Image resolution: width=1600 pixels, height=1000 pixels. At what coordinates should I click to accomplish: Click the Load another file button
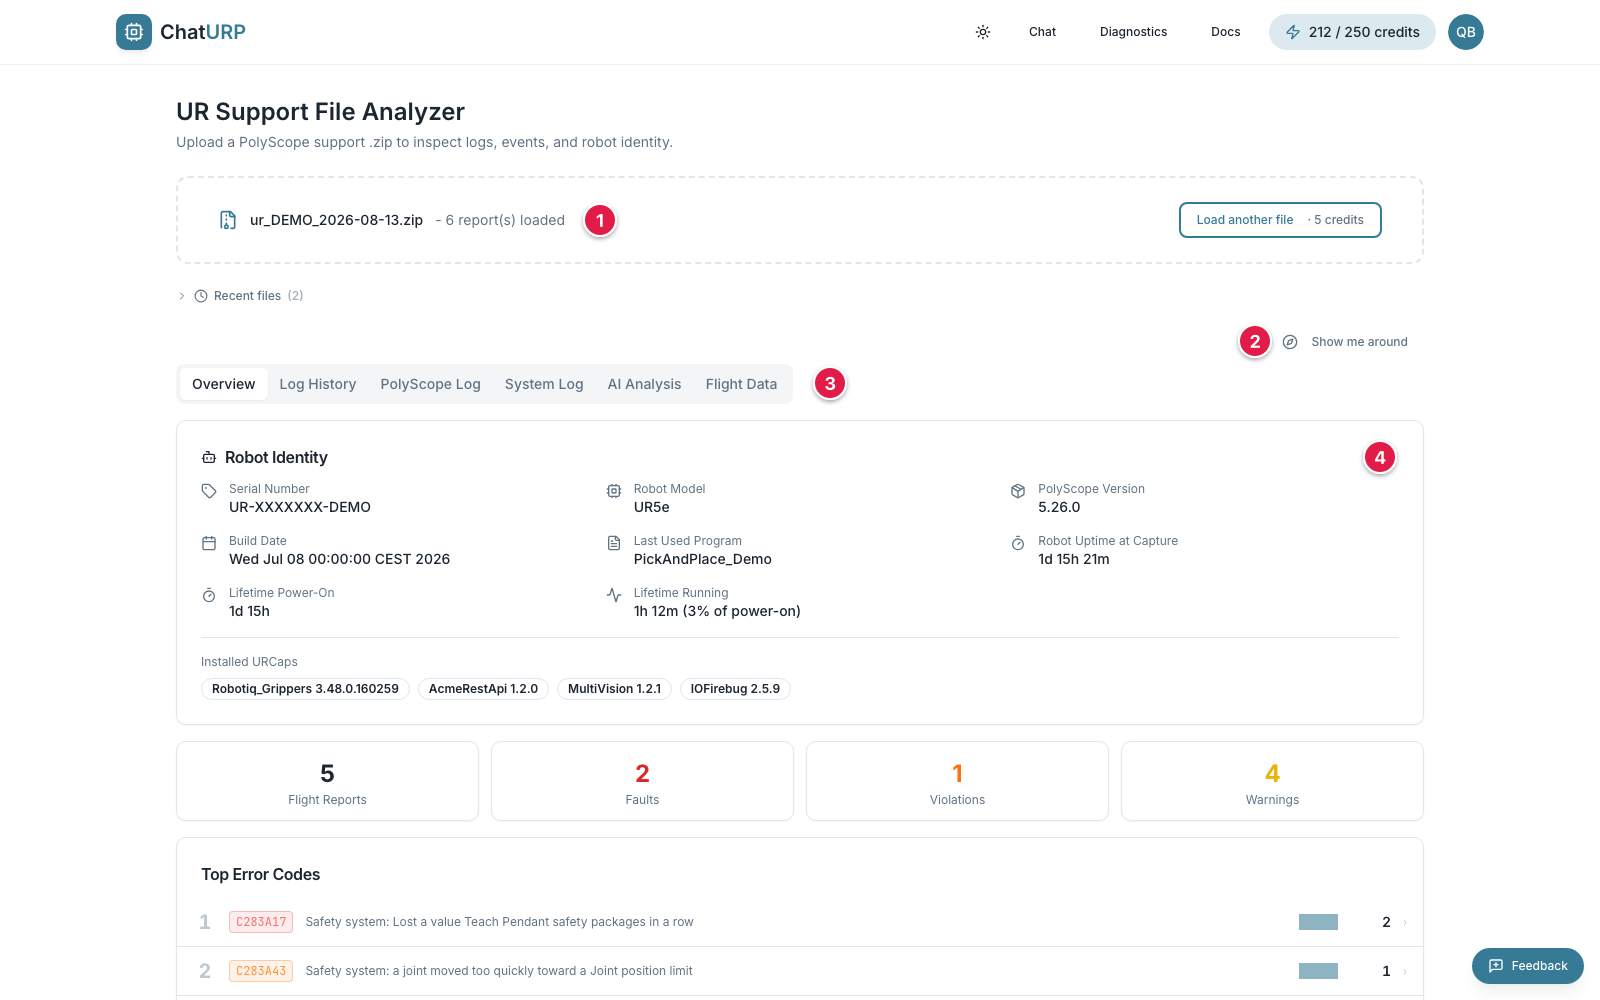[x=1280, y=220]
